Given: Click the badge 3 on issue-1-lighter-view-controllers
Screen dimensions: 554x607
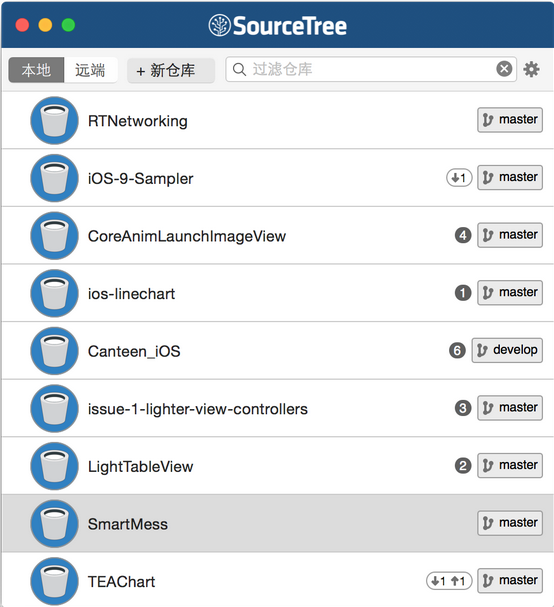Looking at the screenshot, I should pos(463,408).
